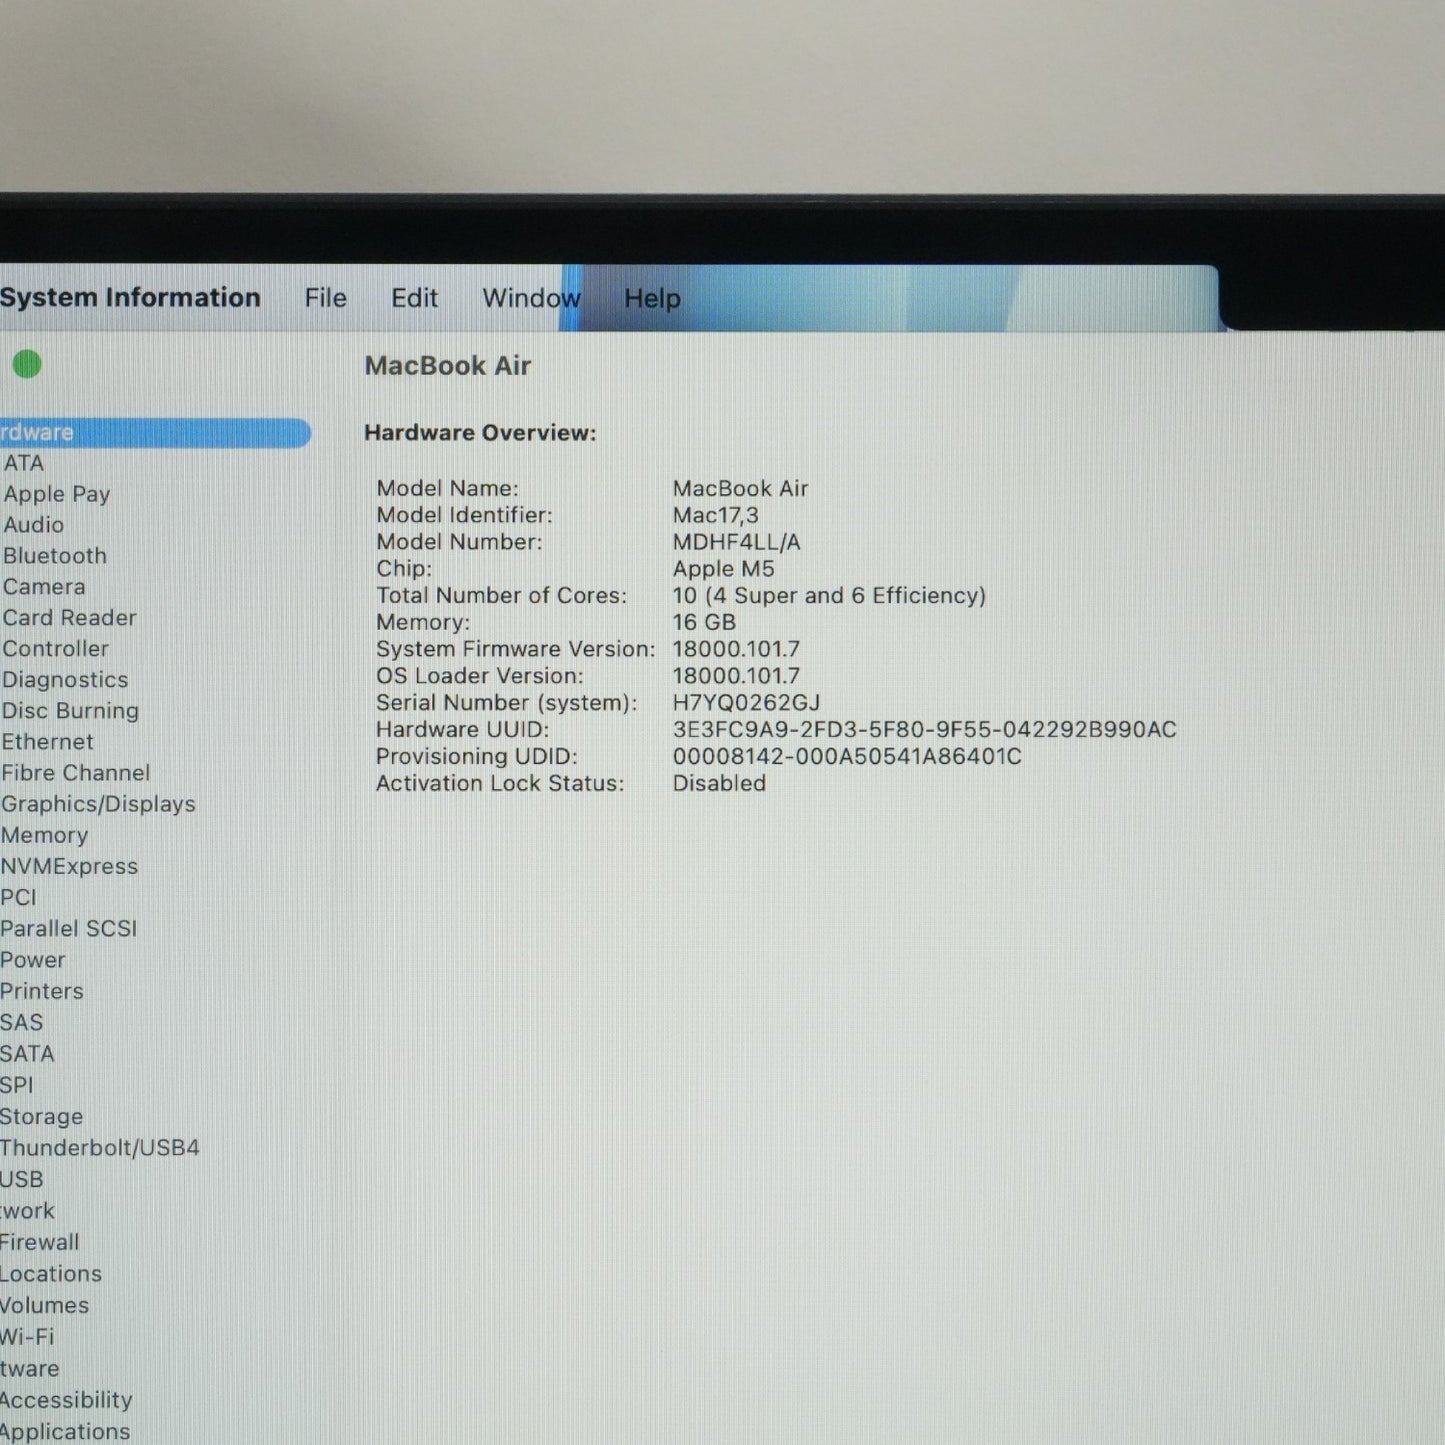This screenshot has width=1445, height=1445.
Task: Select Camera in the sidebar
Action: coord(44,586)
